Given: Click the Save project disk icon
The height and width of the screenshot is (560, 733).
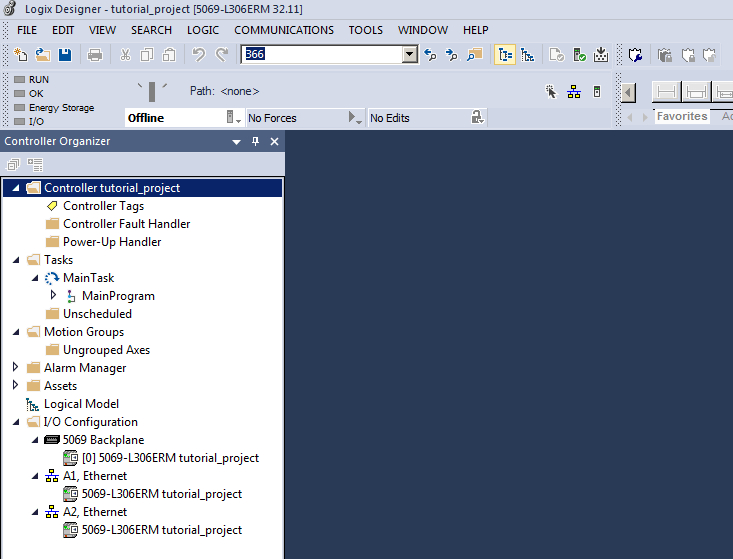Looking at the screenshot, I should tap(63, 54).
